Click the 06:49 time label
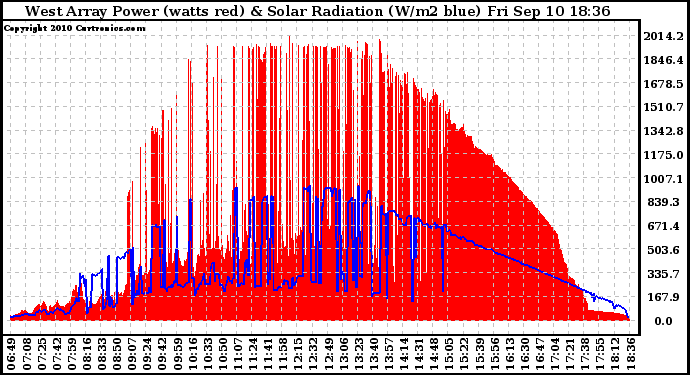The height and width of the screenshot is (375, 690). 11,353
